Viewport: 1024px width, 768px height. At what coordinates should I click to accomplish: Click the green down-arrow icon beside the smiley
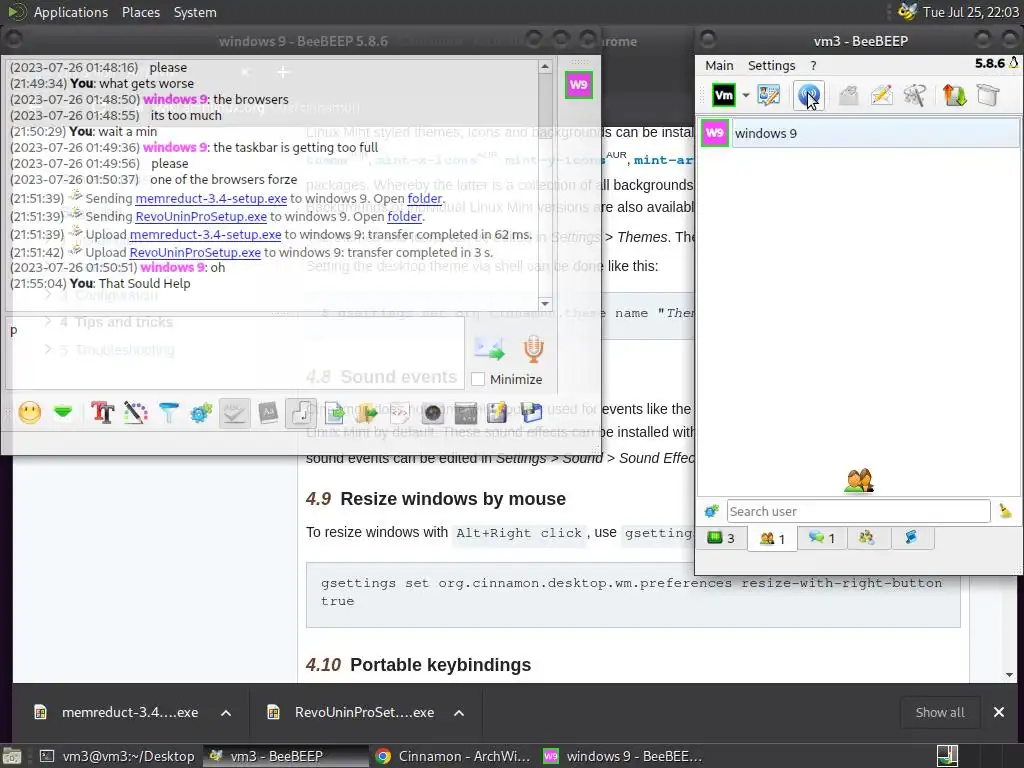point(63,413)
